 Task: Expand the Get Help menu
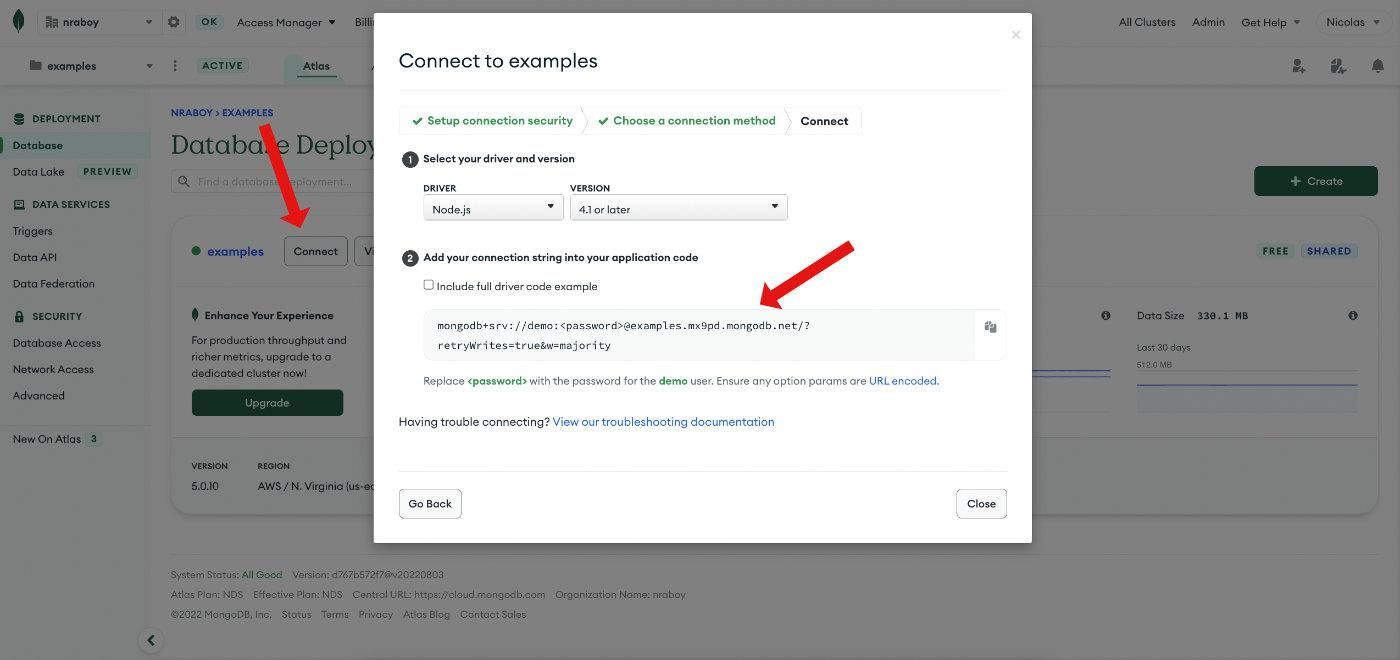[x=1270, y=22]
